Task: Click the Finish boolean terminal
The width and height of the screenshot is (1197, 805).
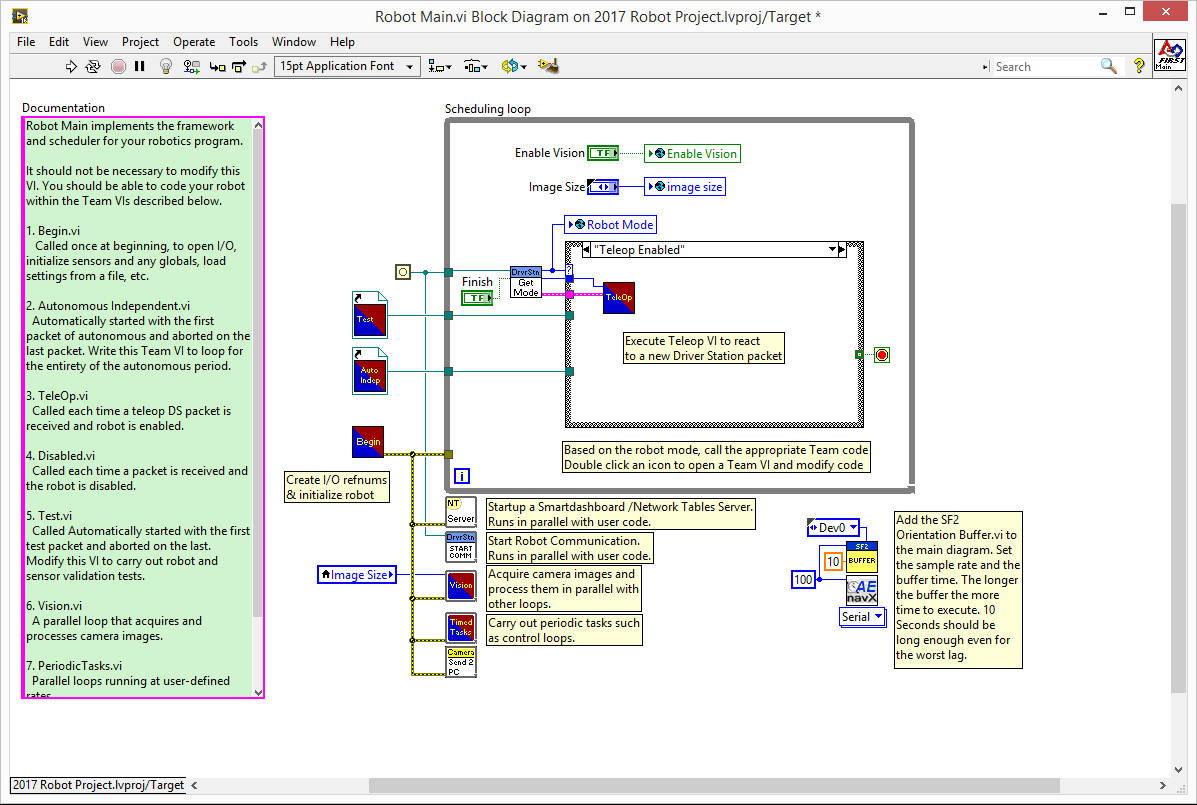Action: click(477, 298)
